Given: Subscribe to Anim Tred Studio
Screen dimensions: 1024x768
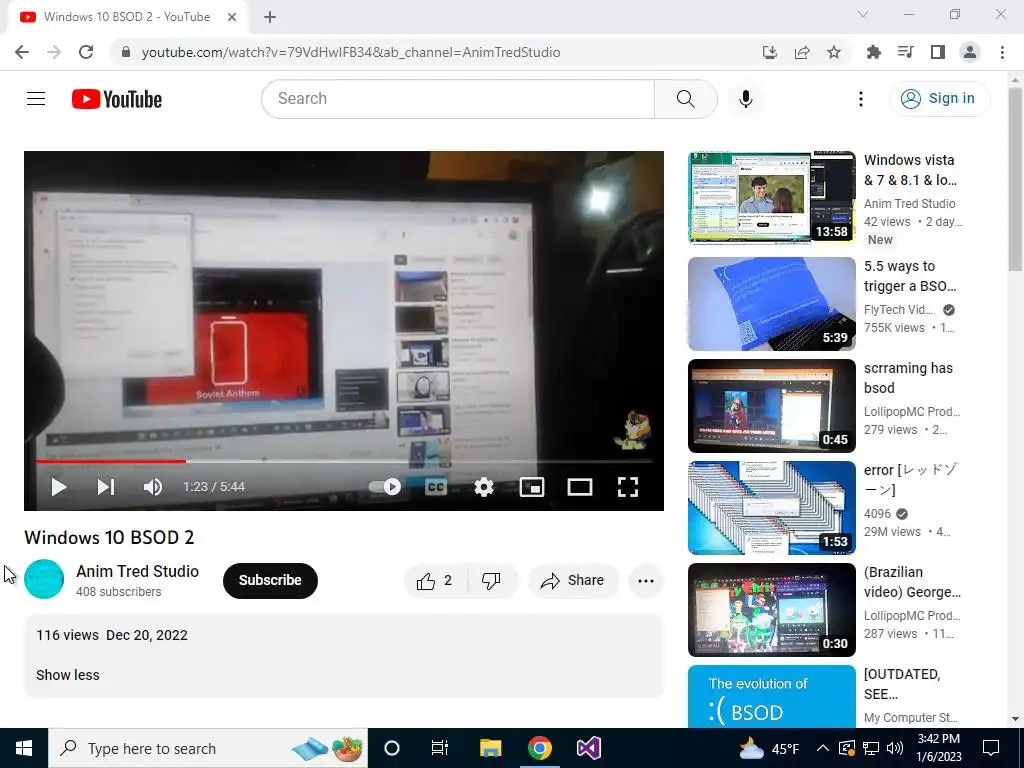Looking at the screenshot, I should click(x=270, y=581).
